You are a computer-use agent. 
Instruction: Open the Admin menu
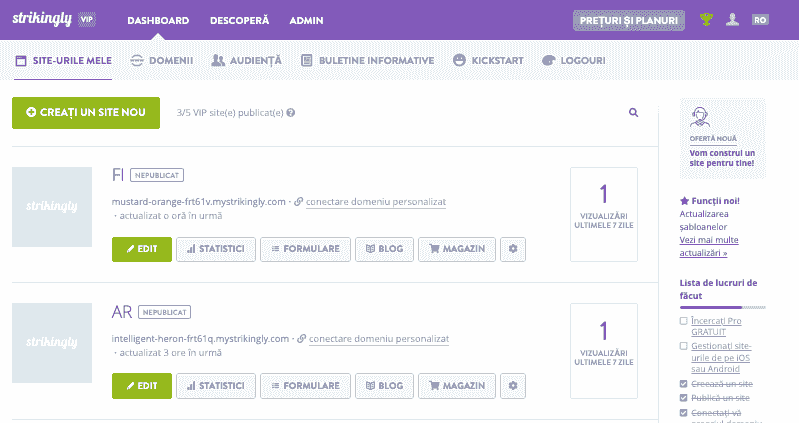coord(306,20)
